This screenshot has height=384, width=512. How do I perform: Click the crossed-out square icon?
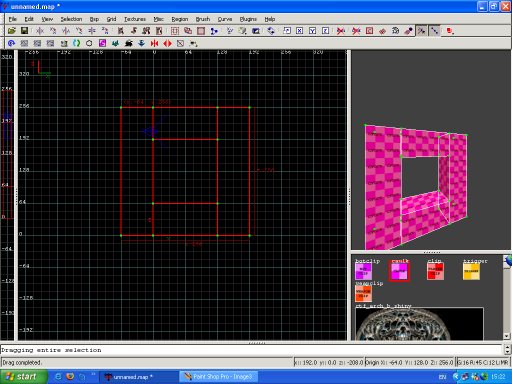tap(180, 43)
